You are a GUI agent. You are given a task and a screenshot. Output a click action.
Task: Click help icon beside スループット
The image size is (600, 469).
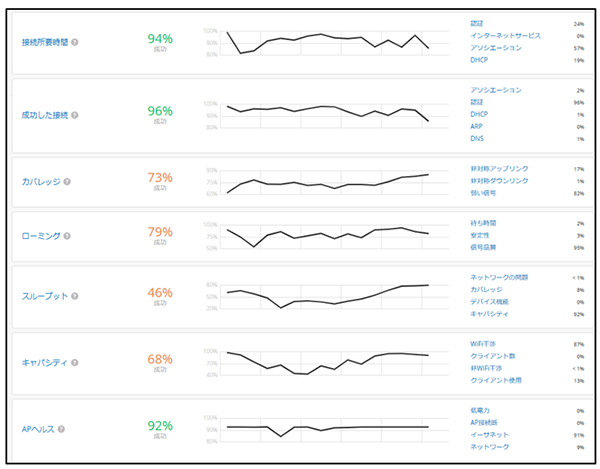73,297
